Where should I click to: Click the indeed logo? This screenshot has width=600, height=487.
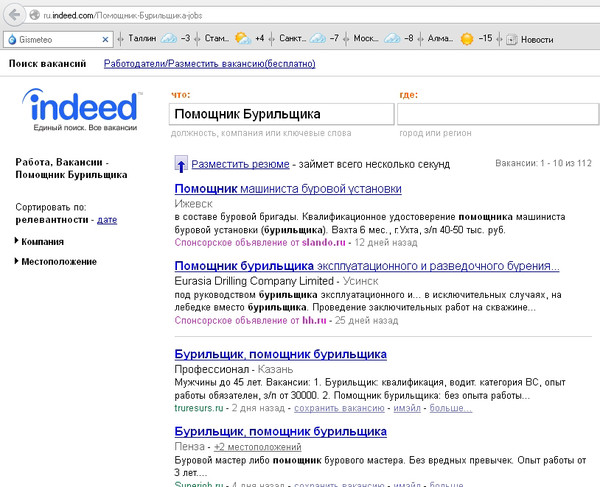tap(82, 110)
